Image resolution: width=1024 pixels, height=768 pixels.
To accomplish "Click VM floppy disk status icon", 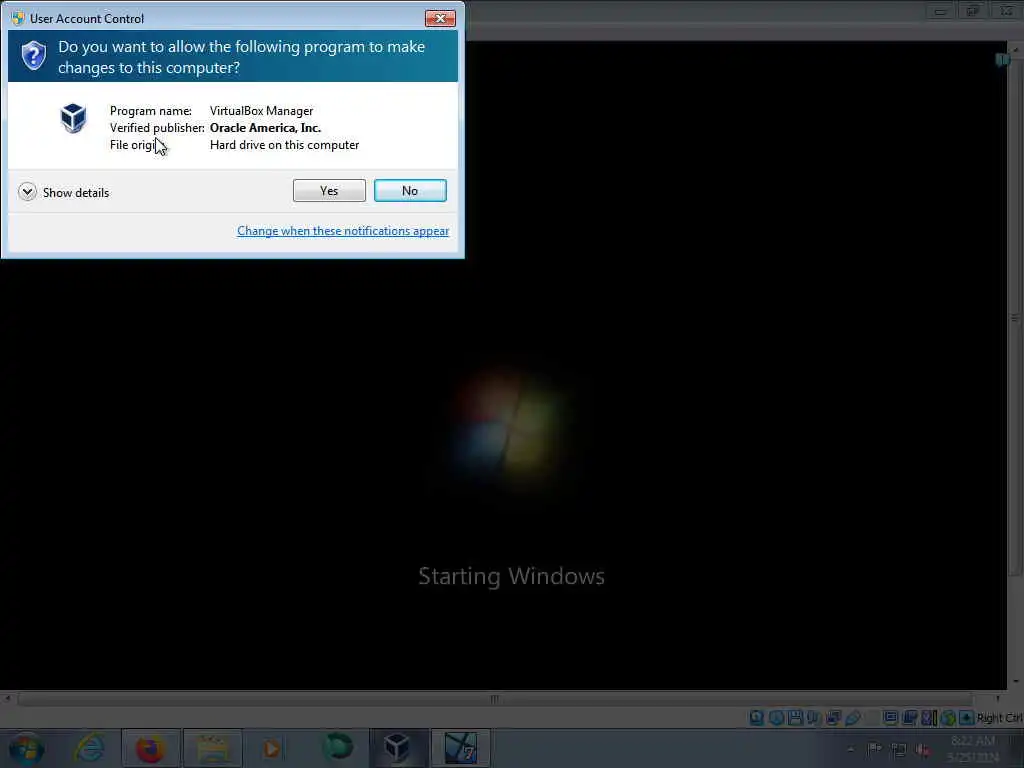I will 795,718.
